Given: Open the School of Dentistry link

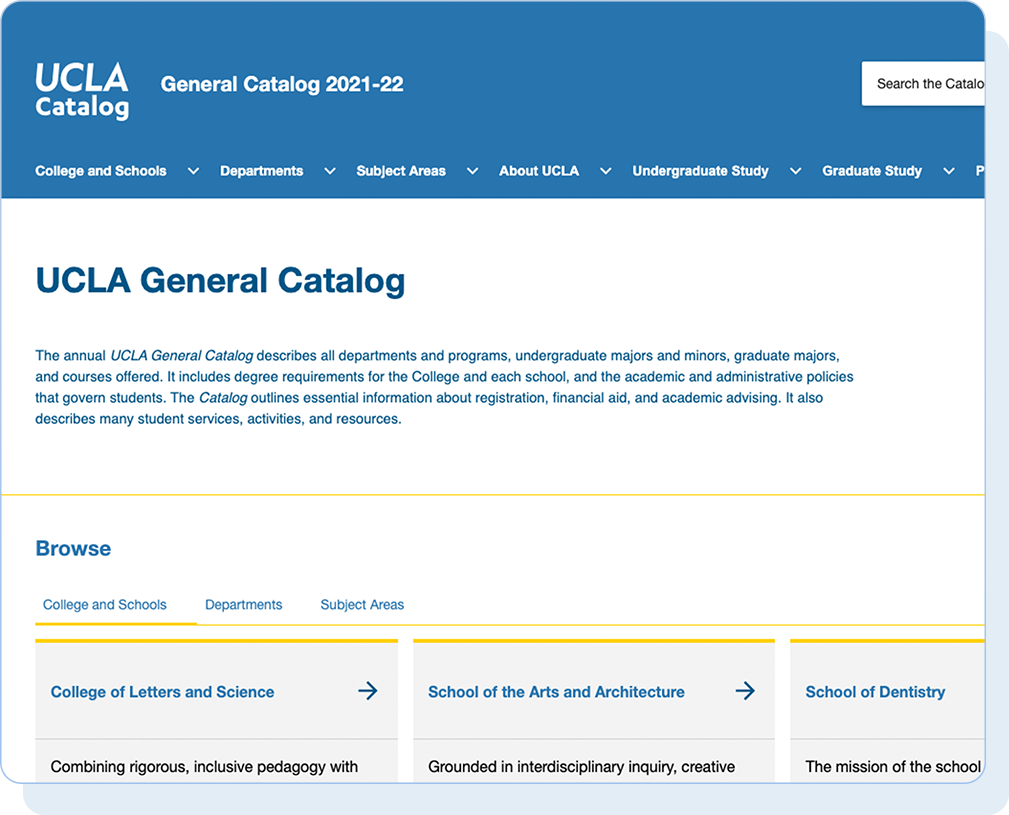Looking at the screenshot, I should [x=875, y=692].
